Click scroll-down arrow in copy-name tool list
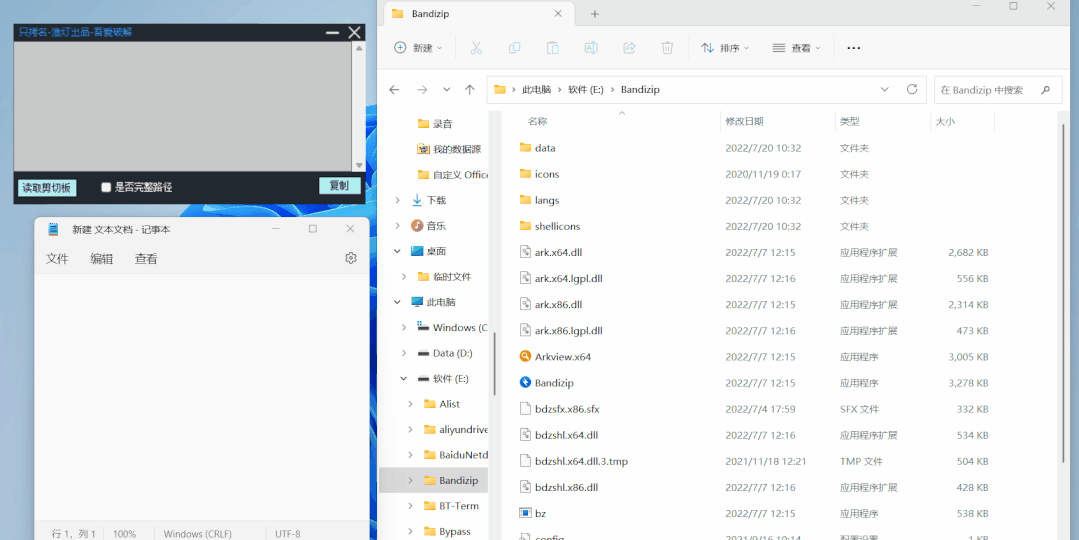1079x540 pixels. tap(359, 166)
